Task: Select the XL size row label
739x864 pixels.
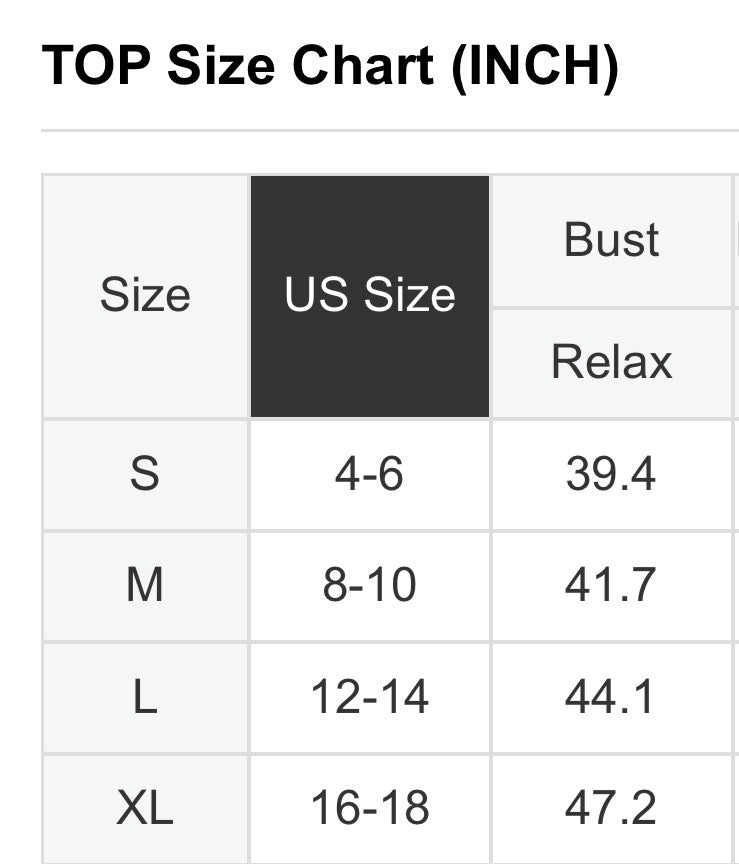Action: [145, 808]
